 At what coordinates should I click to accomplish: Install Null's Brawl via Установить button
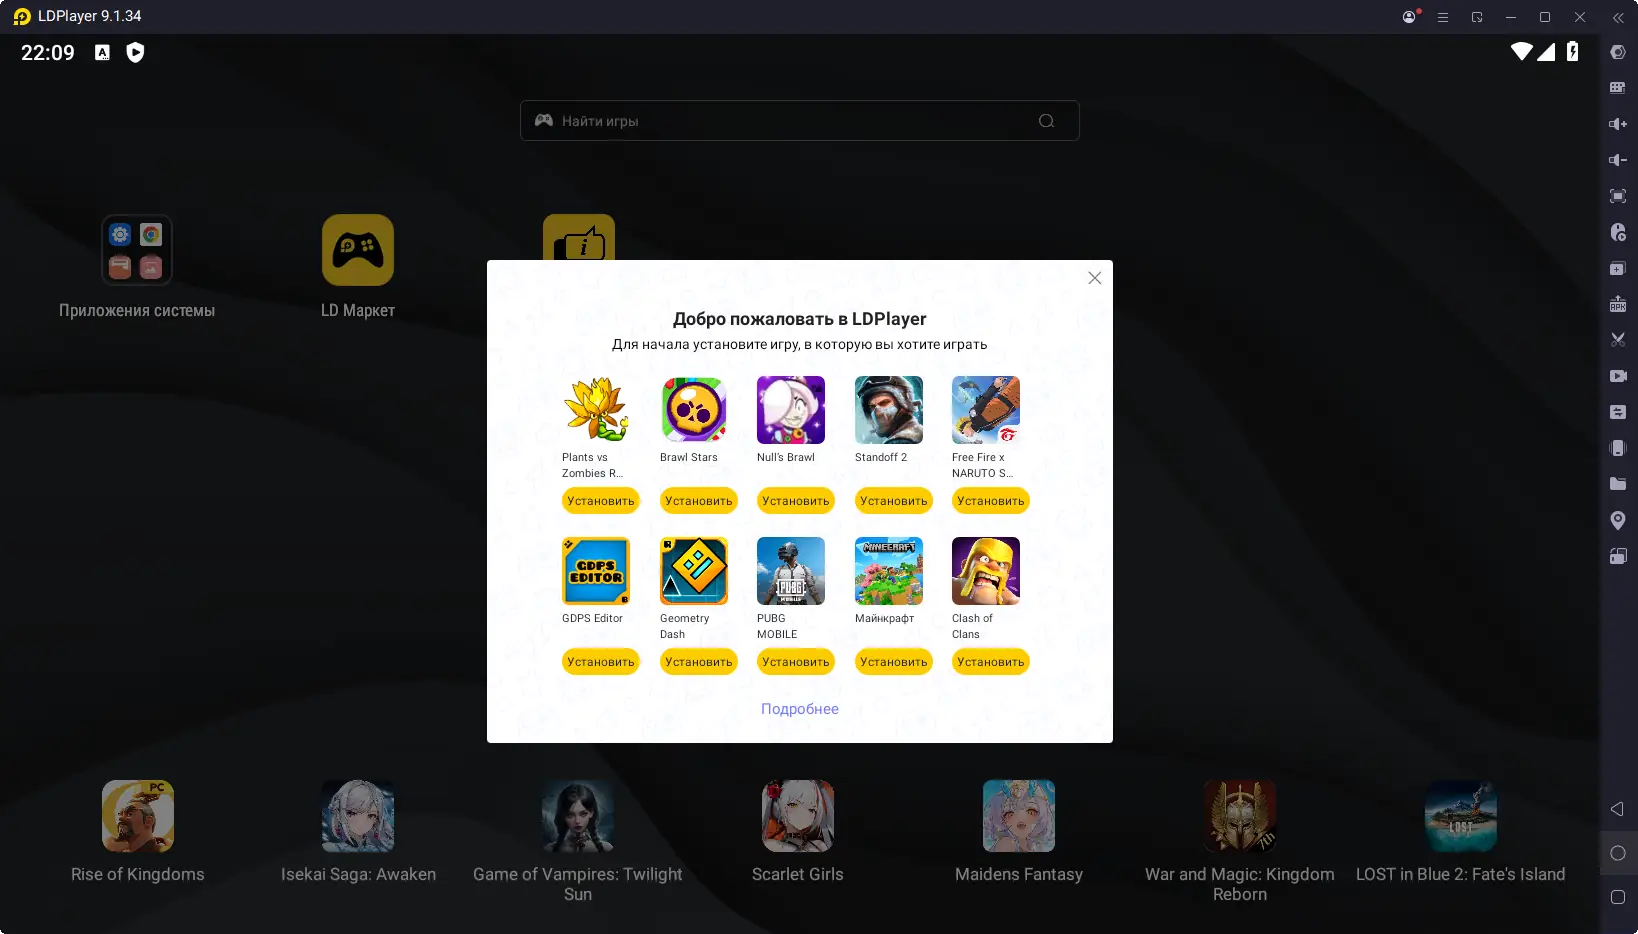tap(796, 501)
